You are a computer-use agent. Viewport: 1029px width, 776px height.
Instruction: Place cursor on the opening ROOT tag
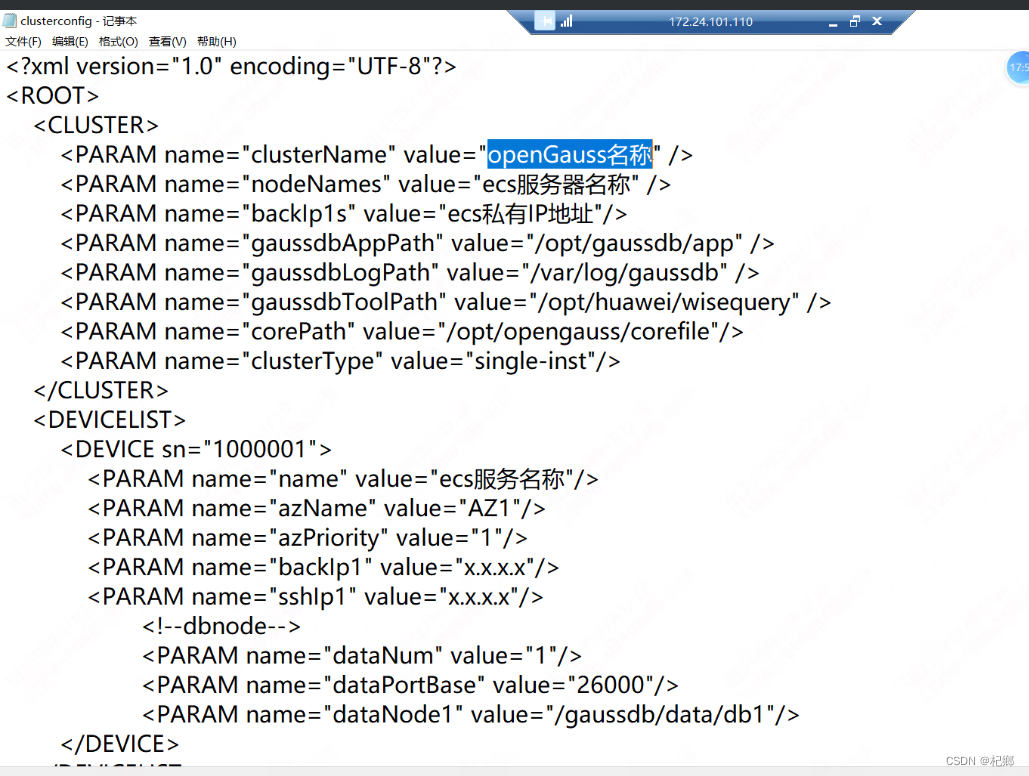click(x=52, y=96)
